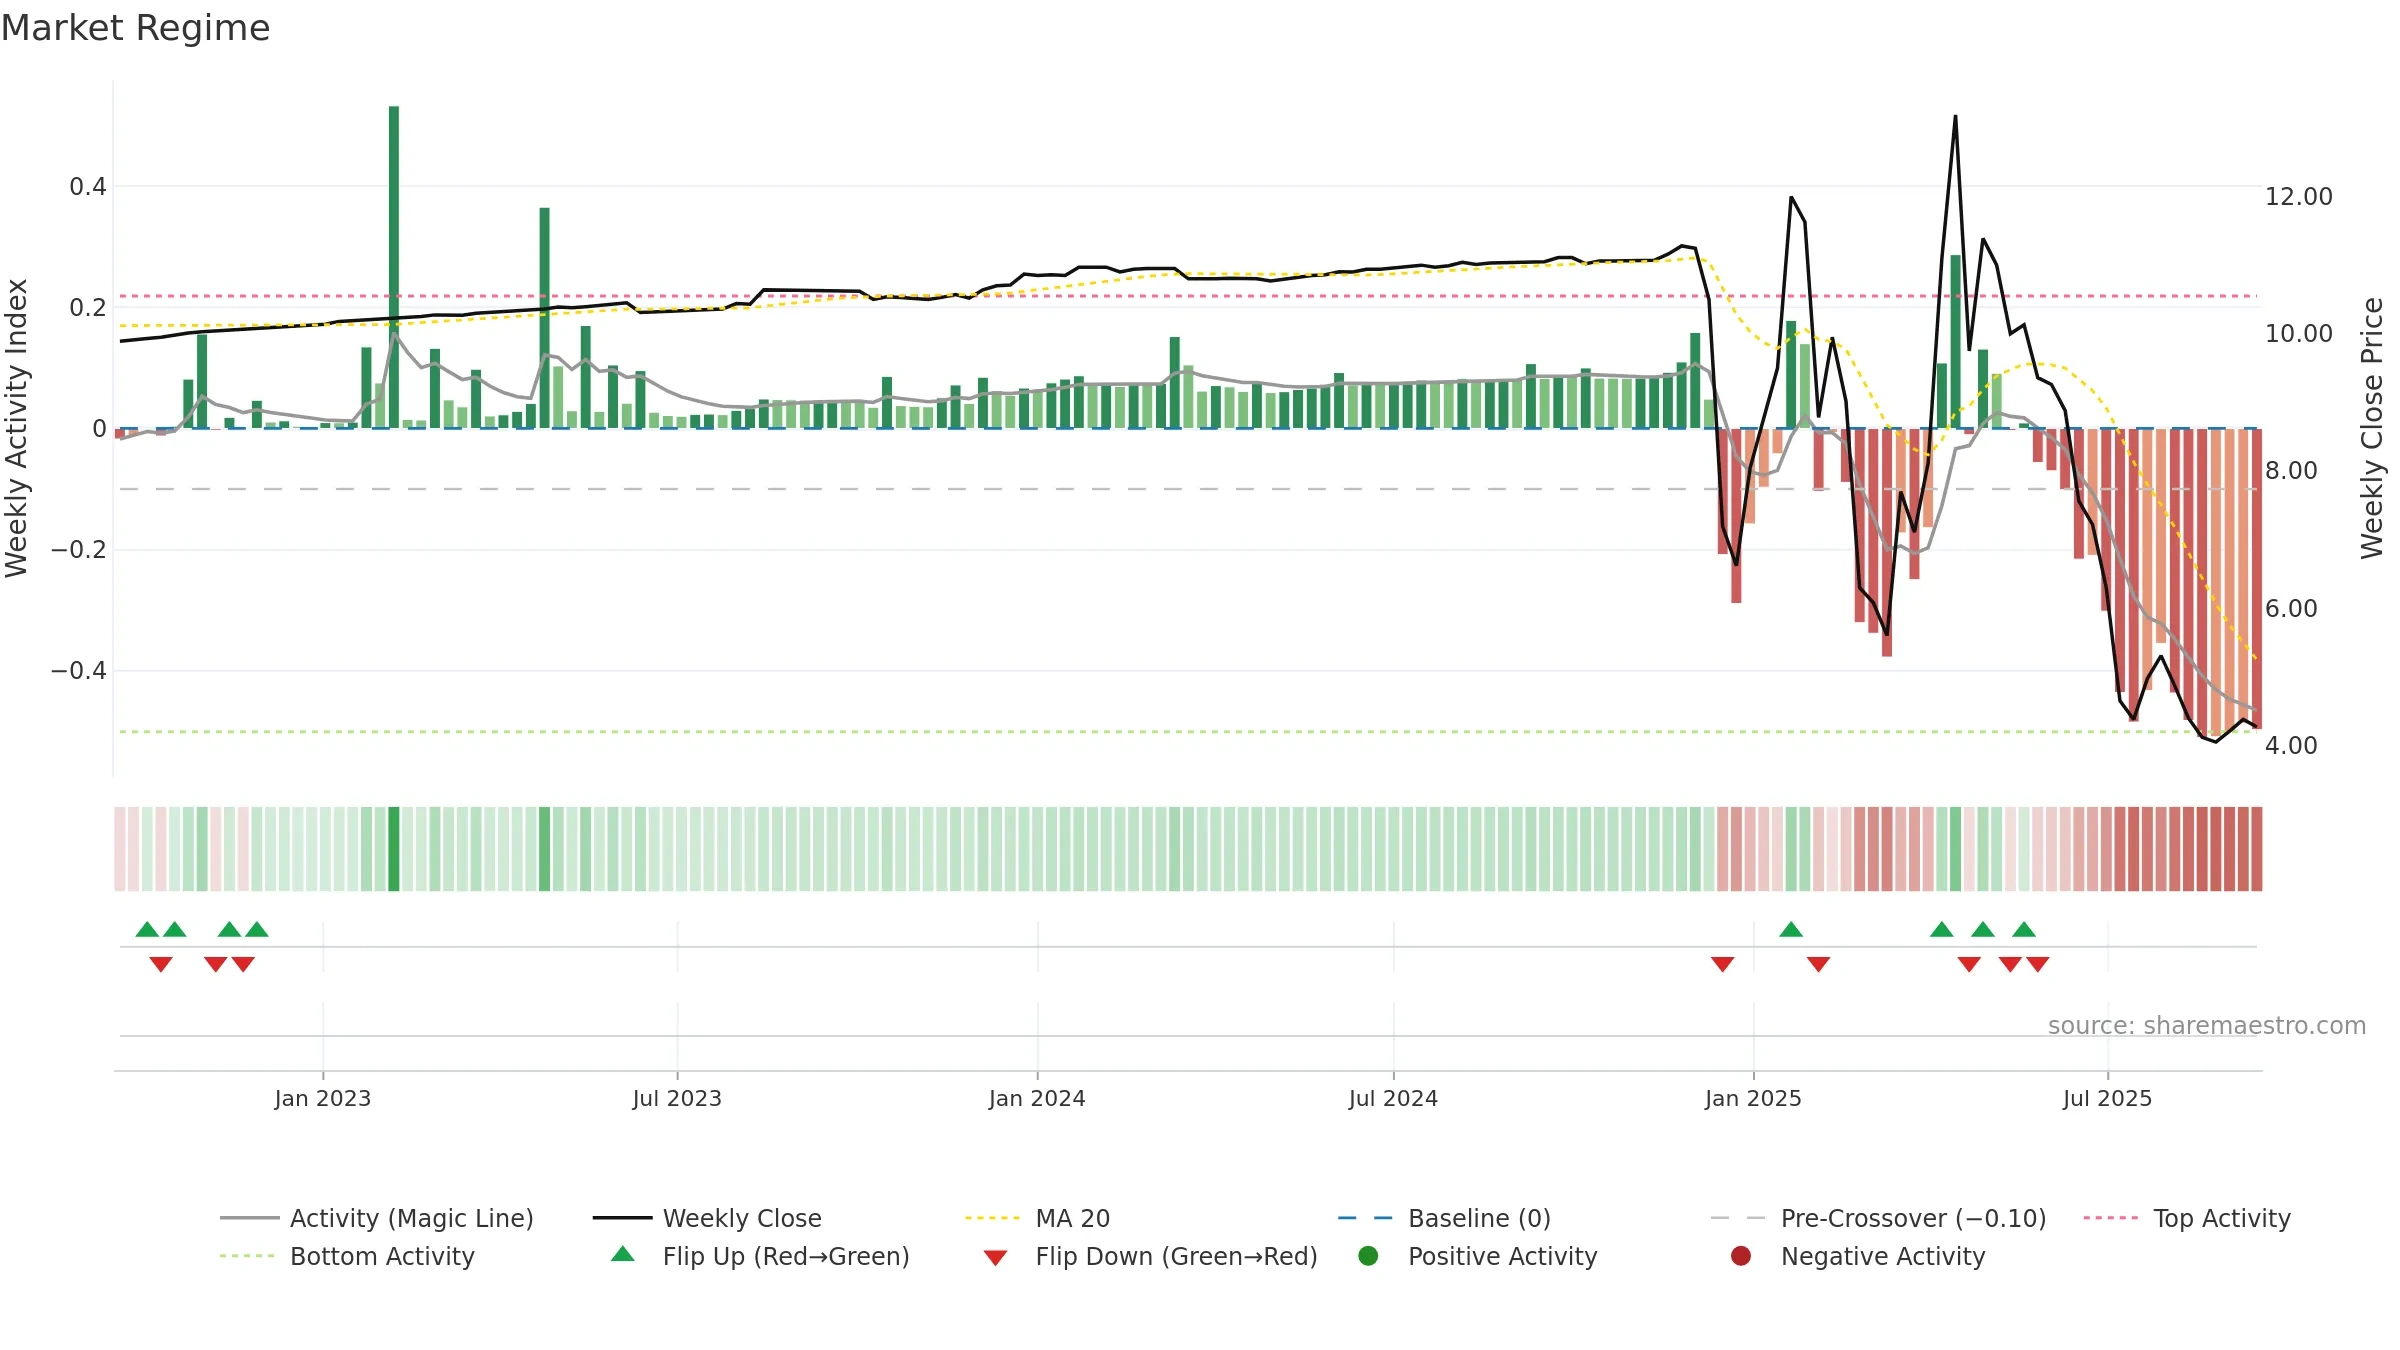Click the Activity (Magic Line) legend entry
The image size is (2400, 1350).
pos(377,1218)
